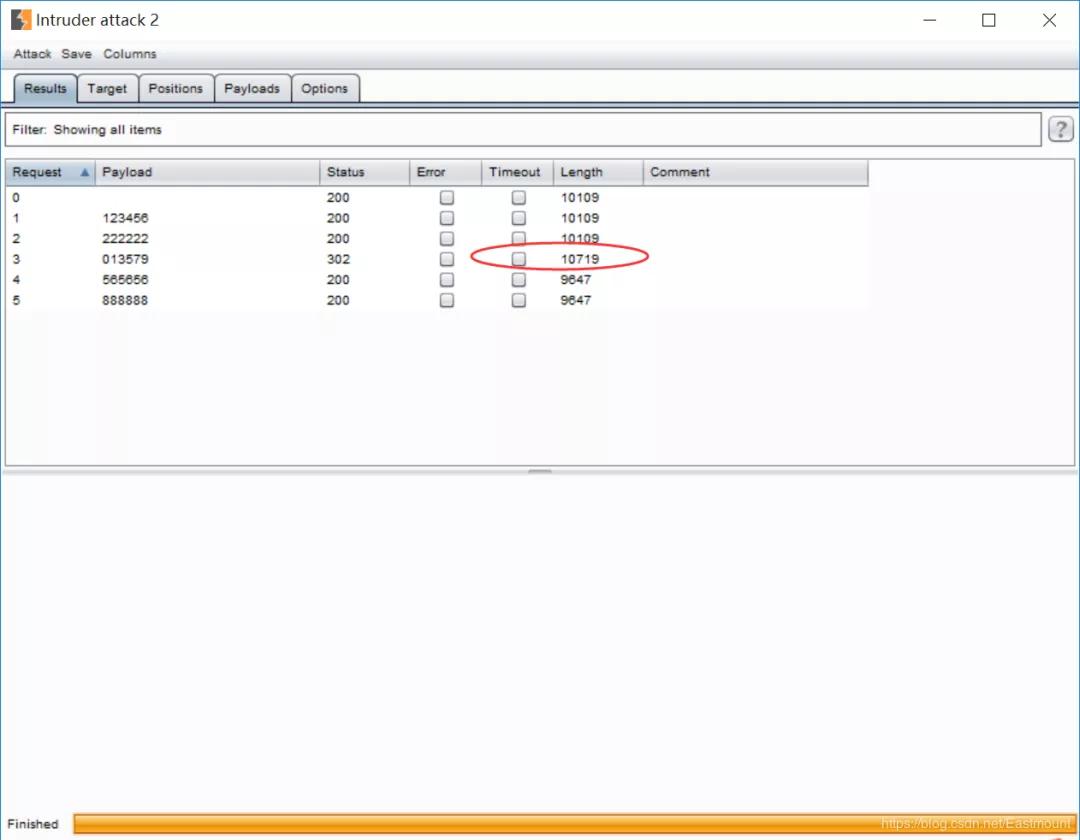Sort by the Payload column header
The height and width of the screenshot is (840, 1080).
pyautogui.click(x=207, y=172)
